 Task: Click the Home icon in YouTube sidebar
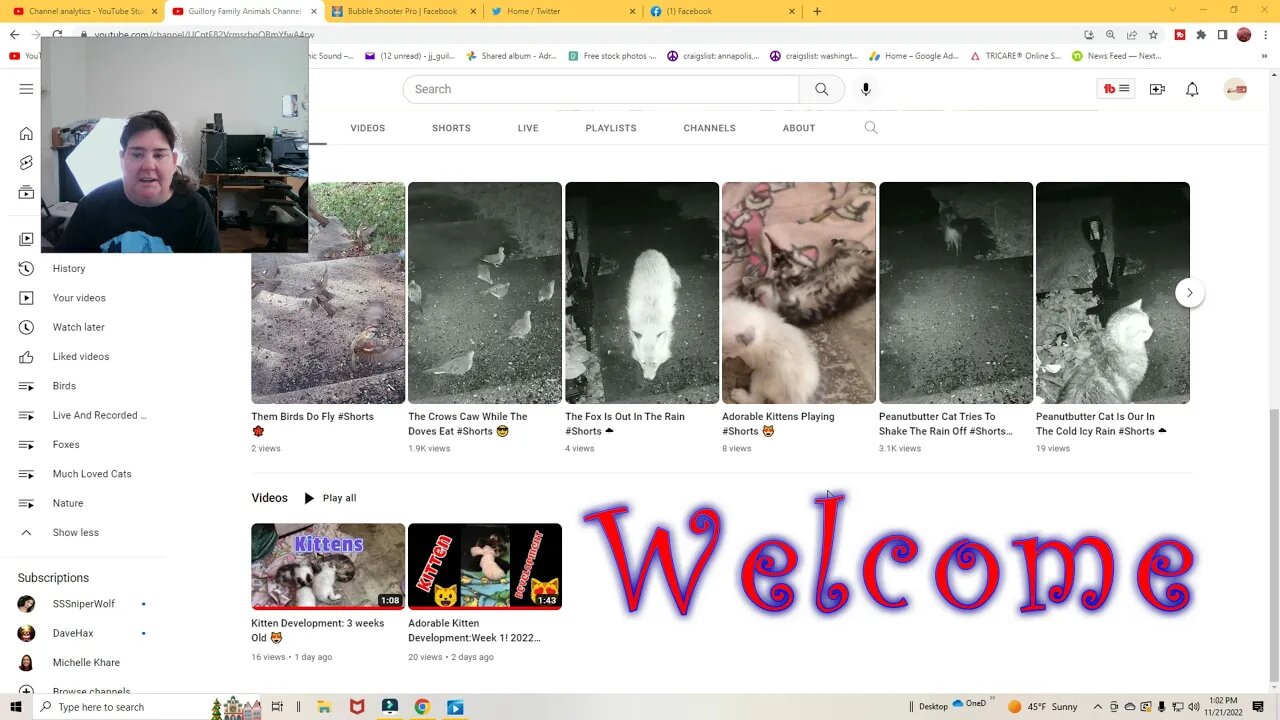pos(26,134)
